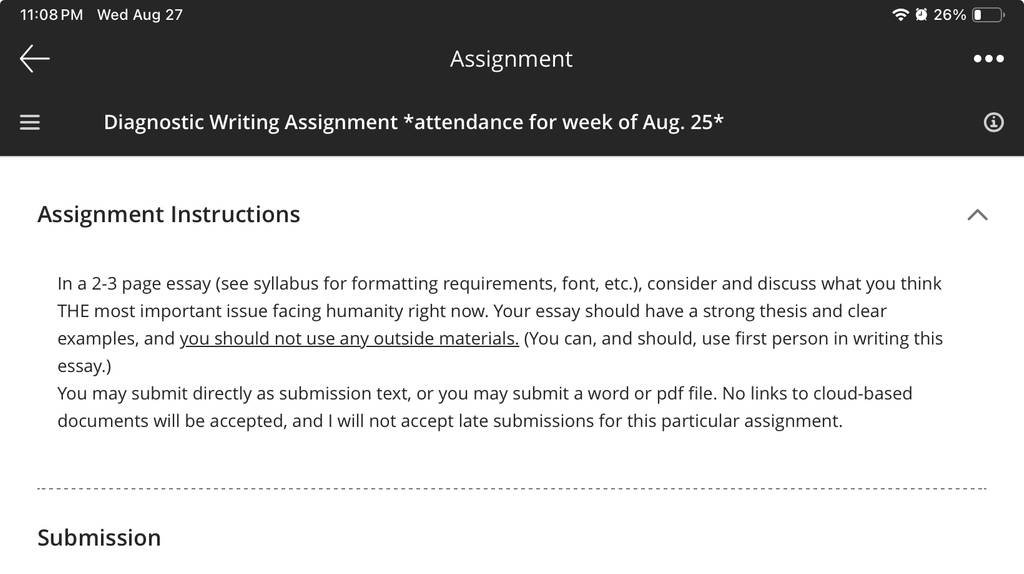1024x574 pixels.
Task: Tap the battery indicator icon
Action: click(988, 14)
